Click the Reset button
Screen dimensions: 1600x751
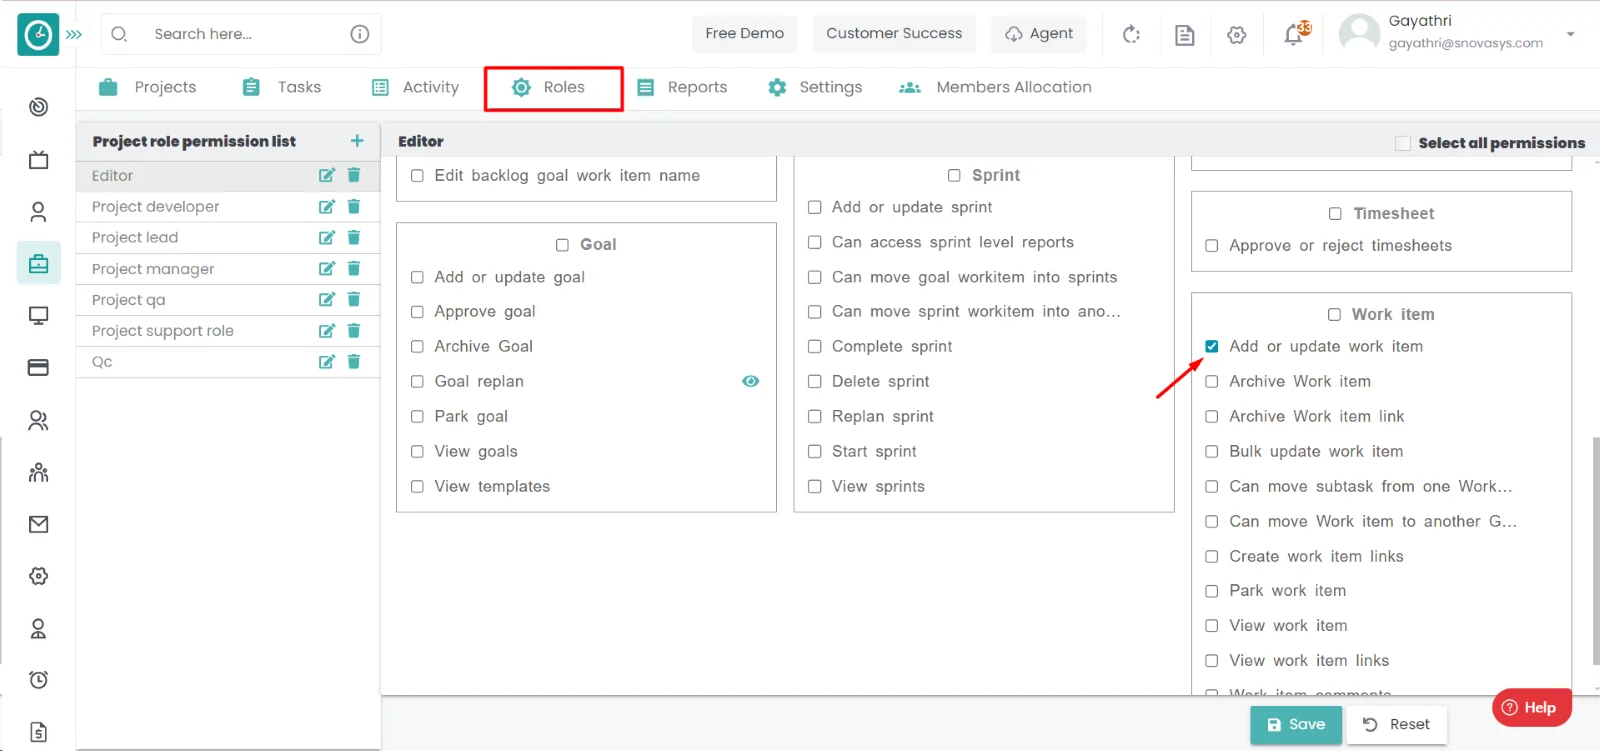tap(1396, 724)
